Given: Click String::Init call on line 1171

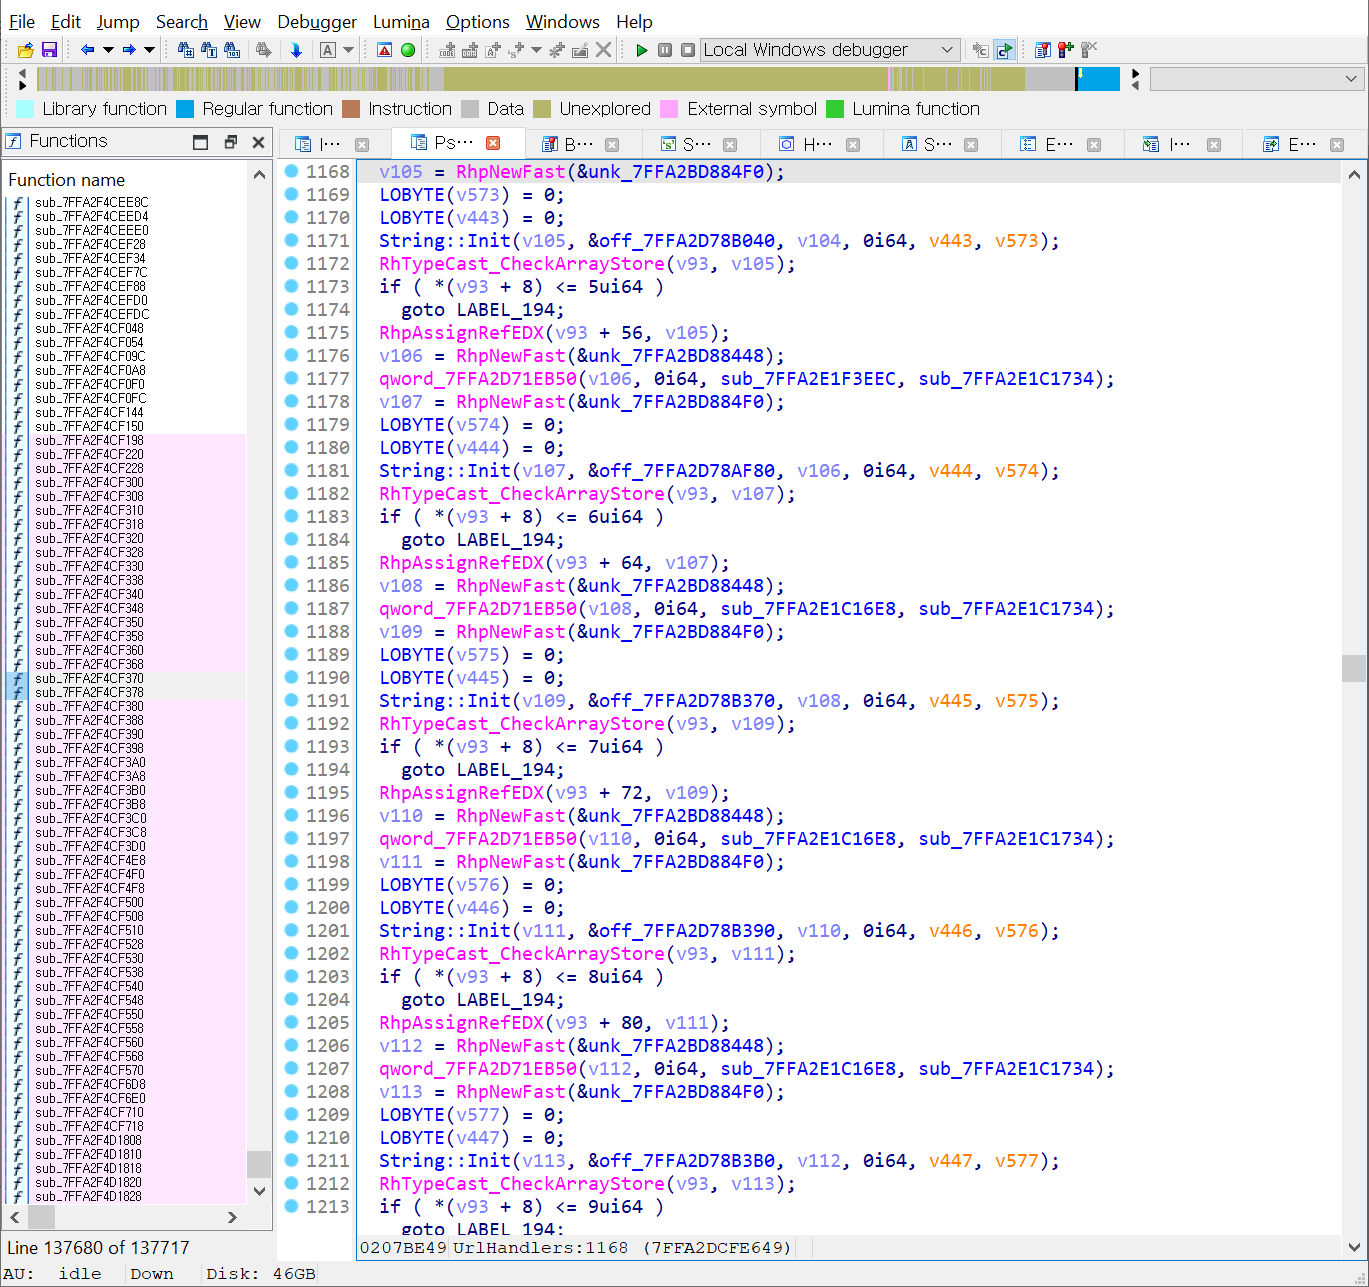Looking at the screenshot, I should click(445, 241).
